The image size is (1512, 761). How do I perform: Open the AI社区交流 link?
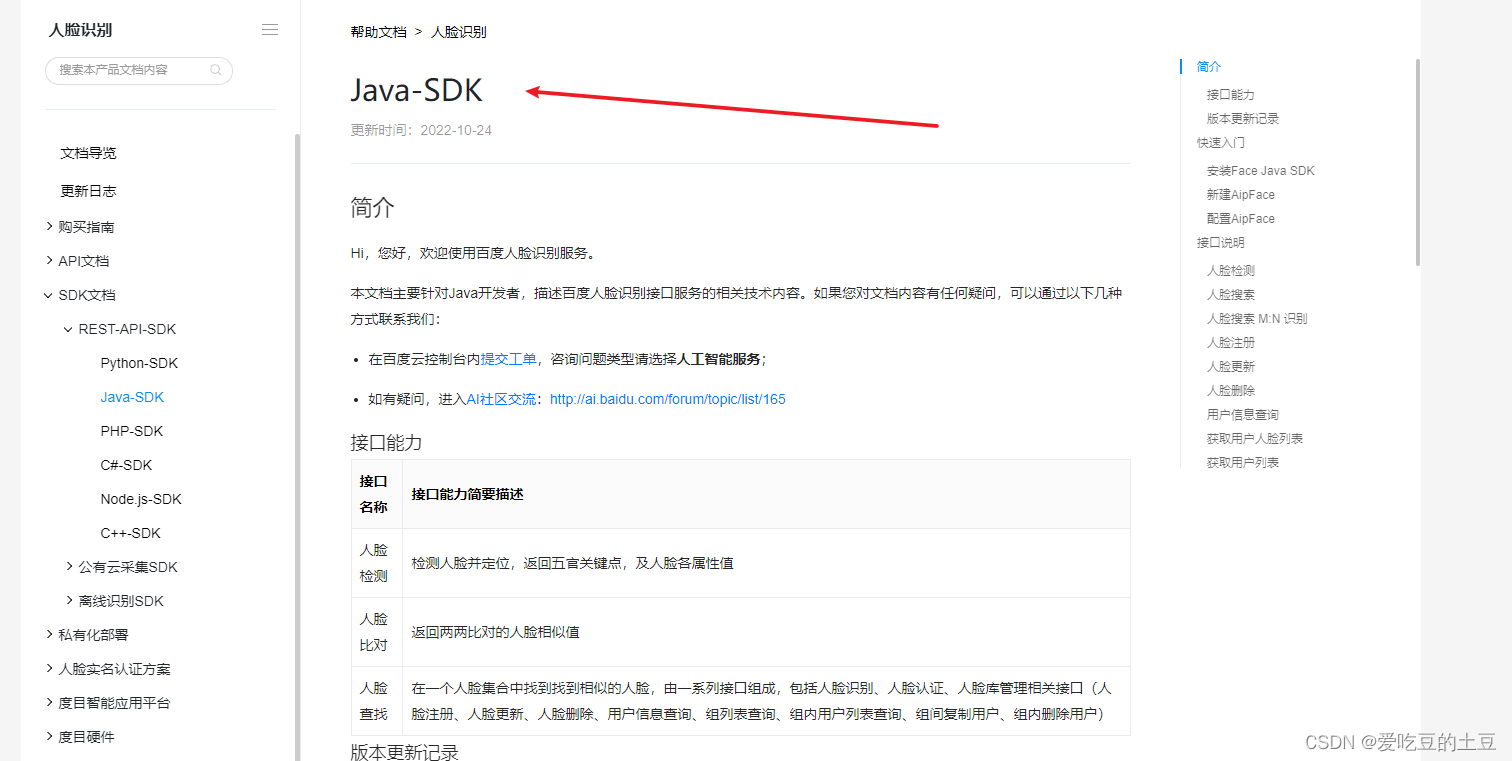pyautogui.click(x=503, y=399)
